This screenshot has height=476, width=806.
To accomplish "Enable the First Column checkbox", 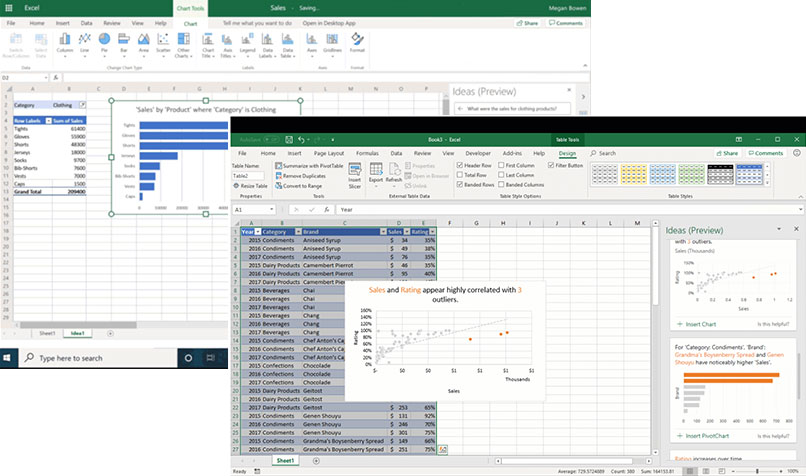I will pos(501,165).
